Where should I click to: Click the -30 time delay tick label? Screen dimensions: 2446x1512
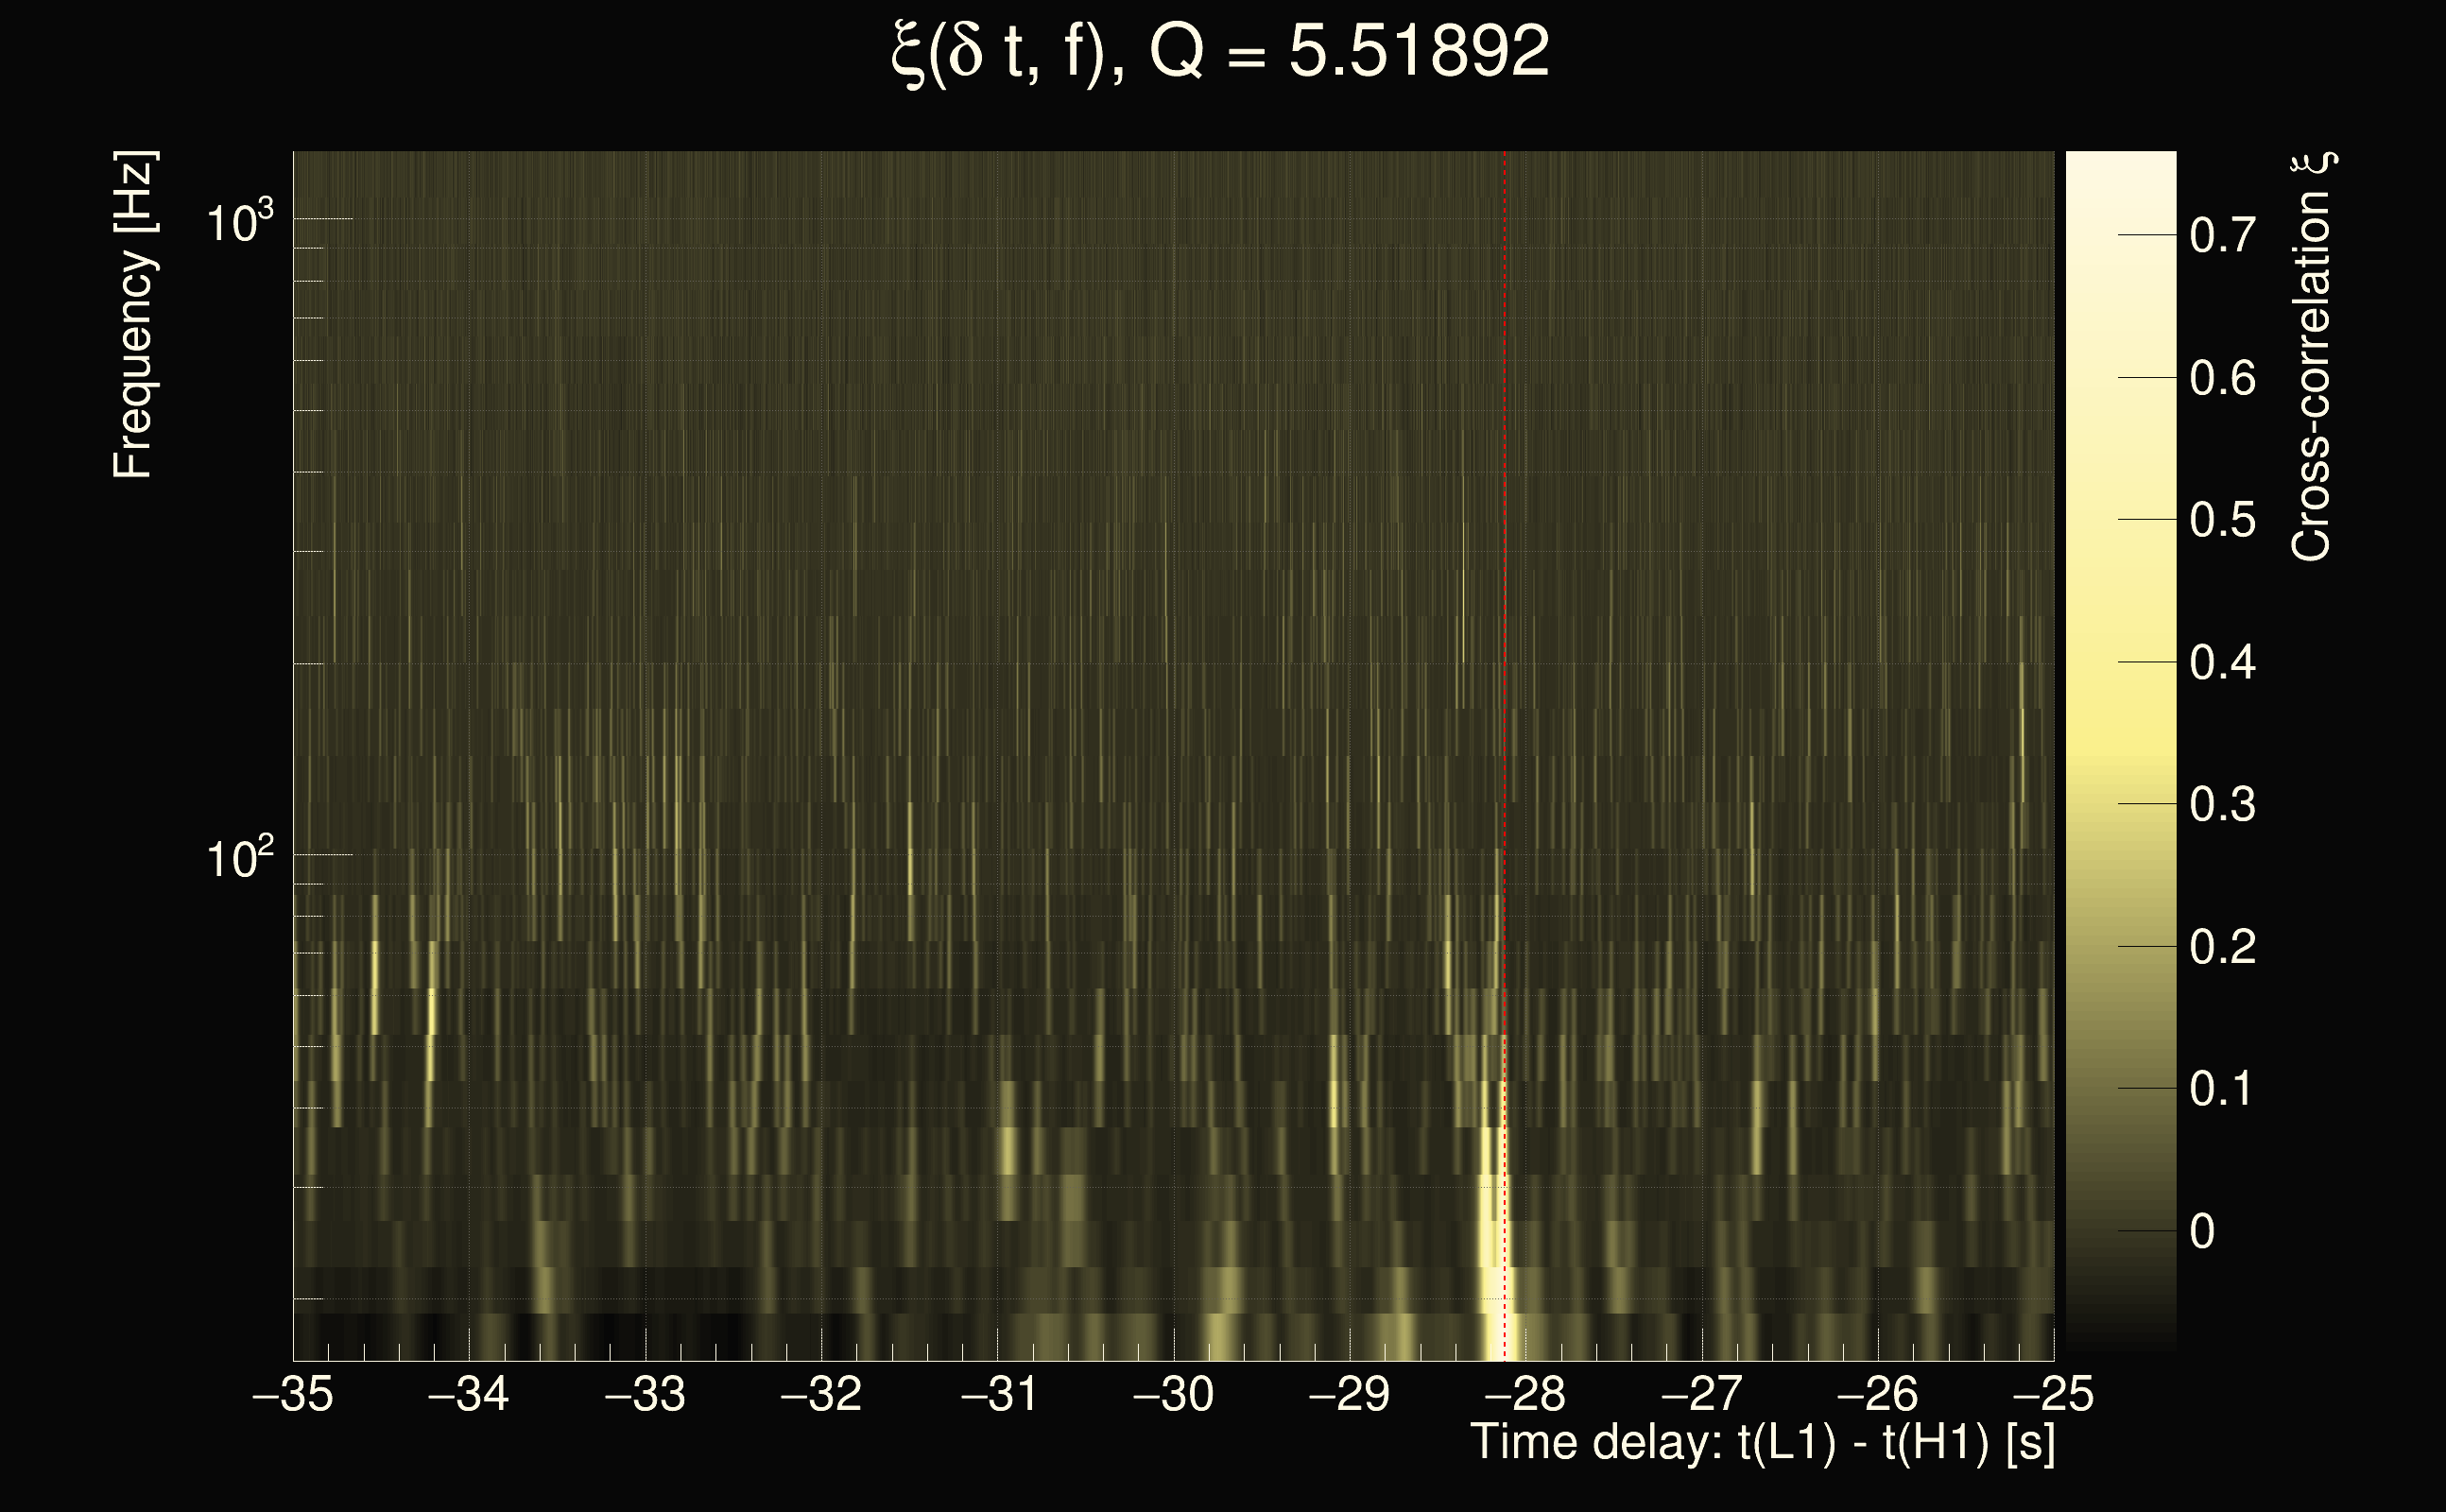point(1173,1394)
